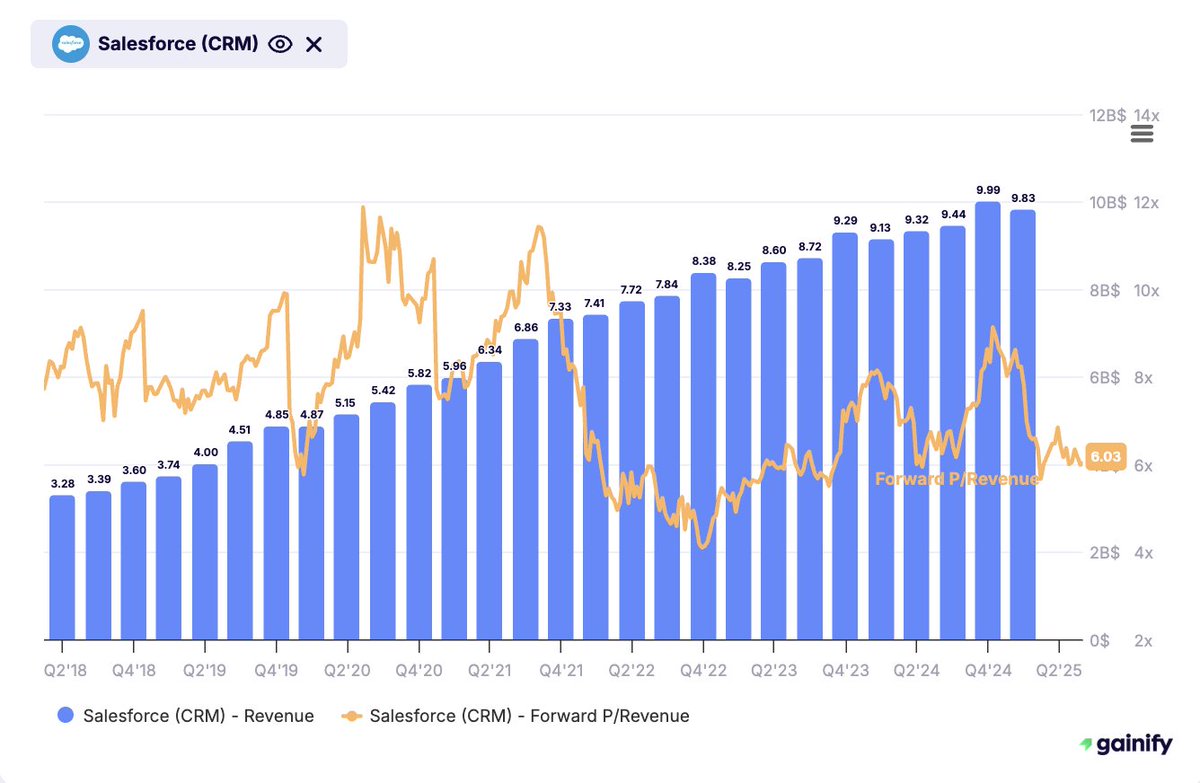Click the bar labeled 3.74
The height and width of the screenshot is (783, 1200).
[169, 558]
